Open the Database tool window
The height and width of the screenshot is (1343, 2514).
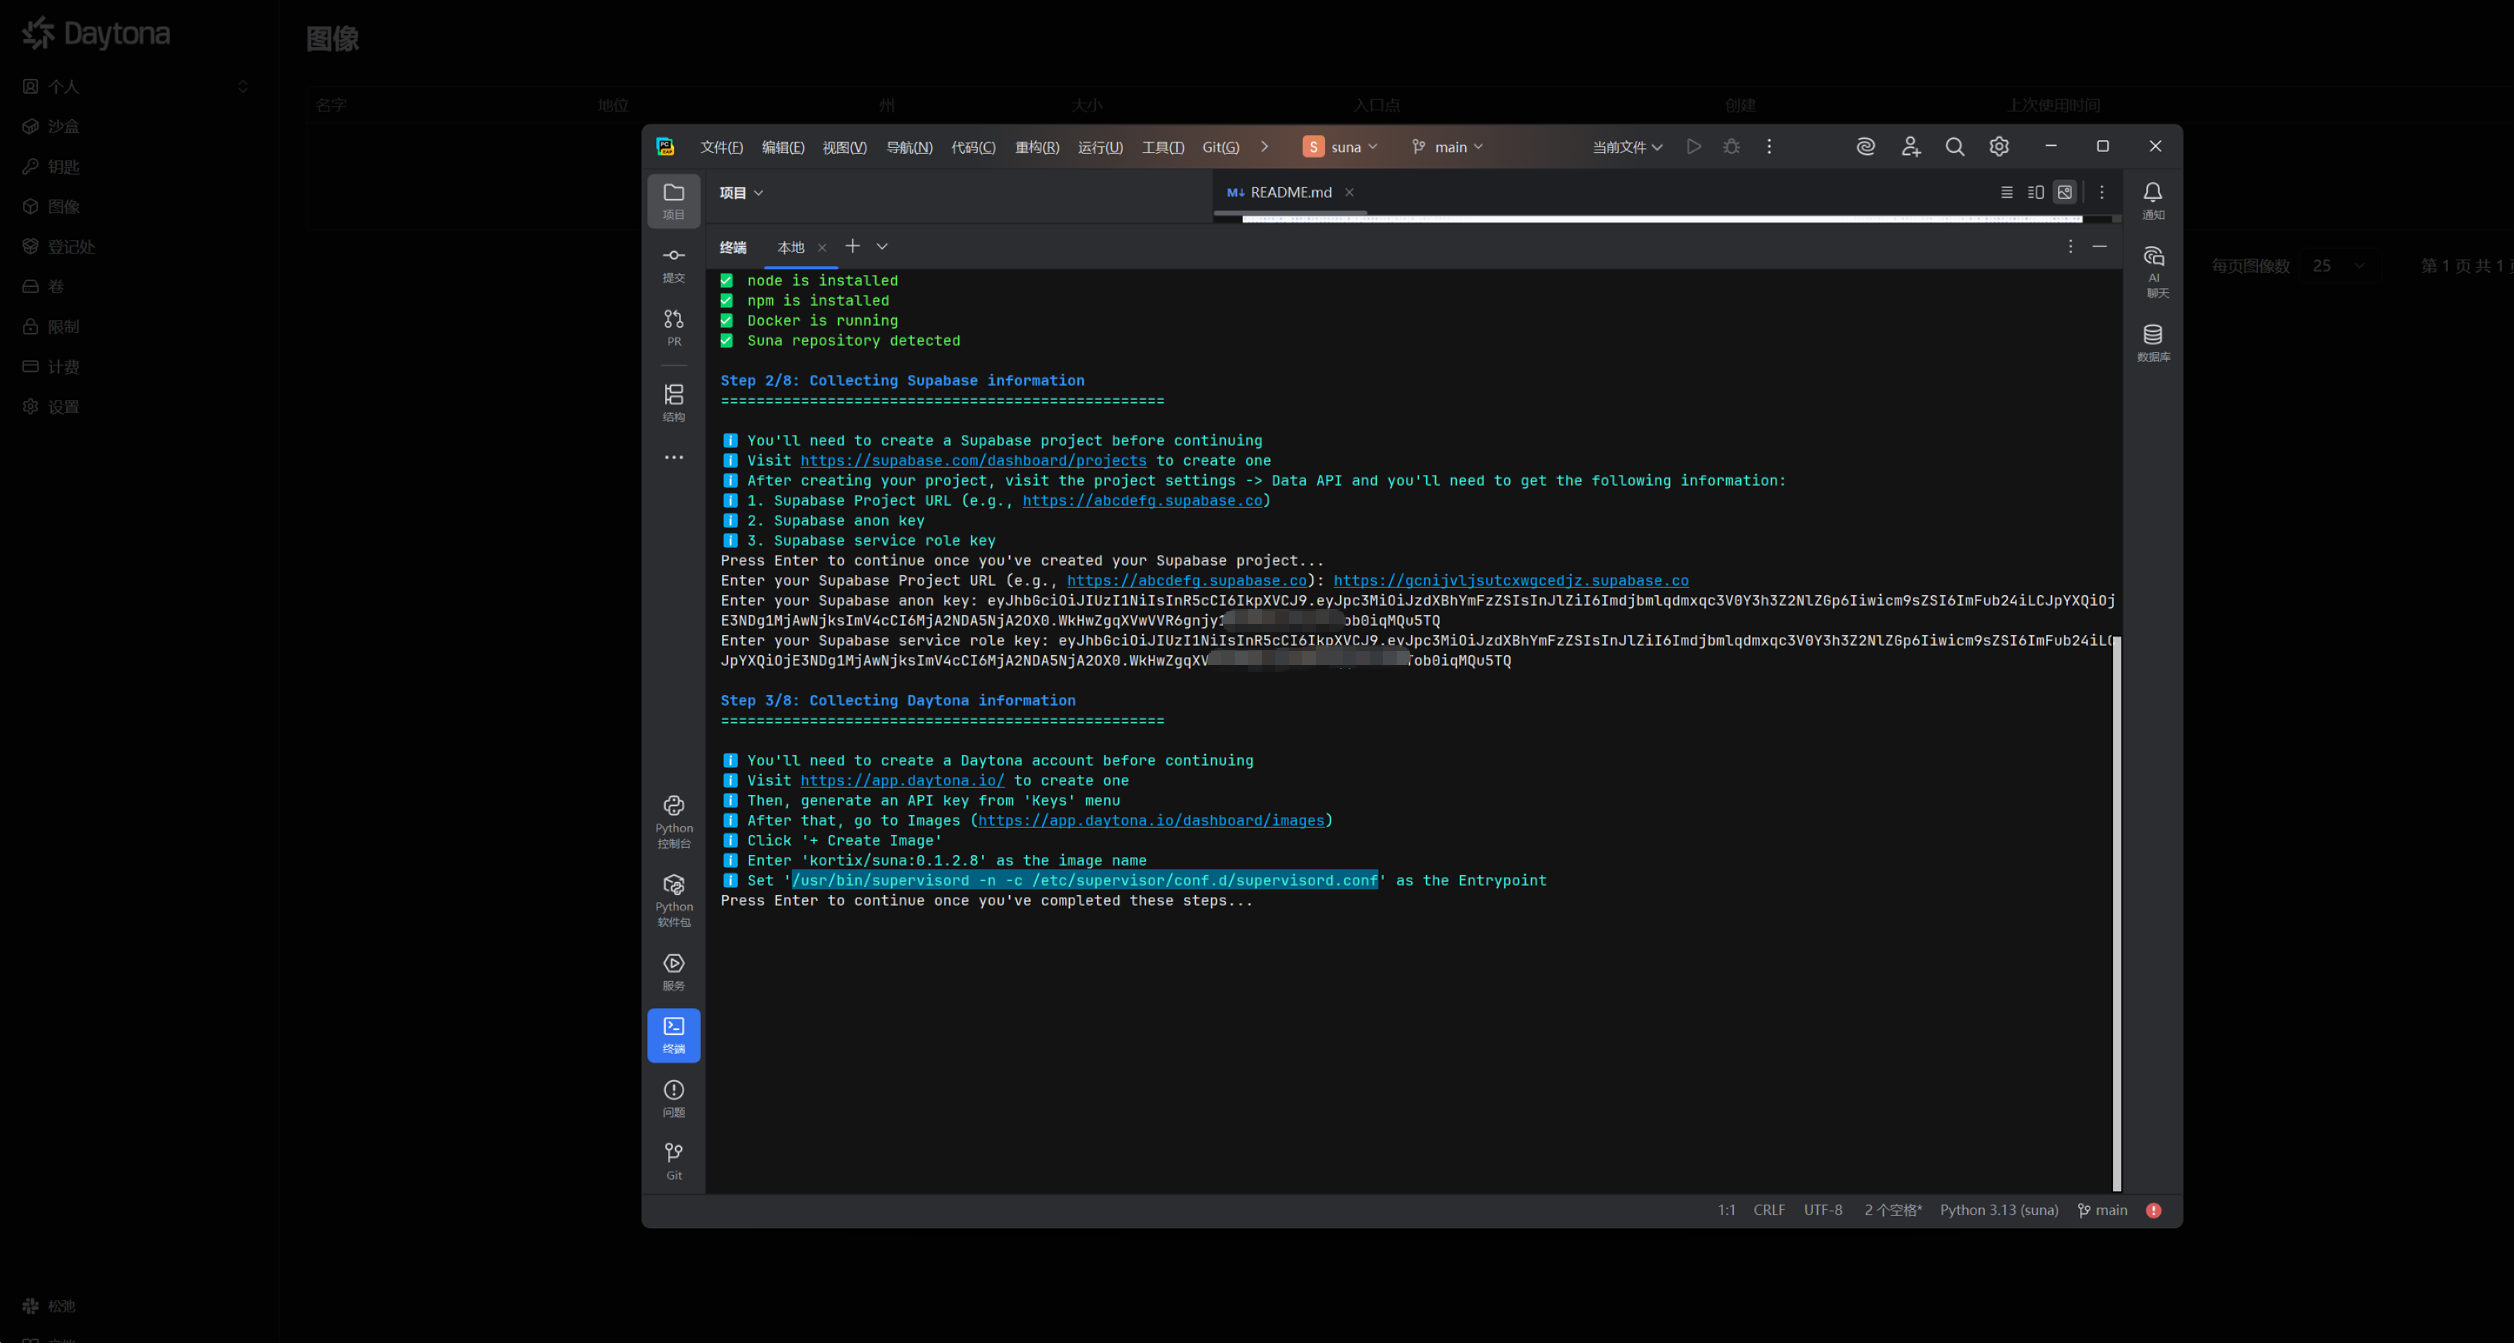point(2152,341)
